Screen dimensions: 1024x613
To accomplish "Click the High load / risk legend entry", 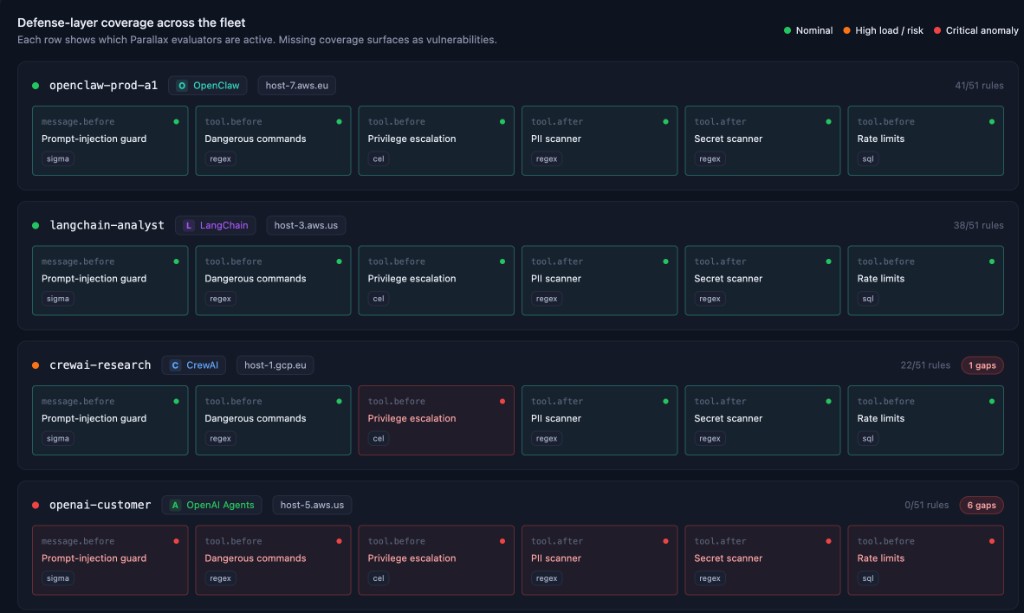I will (x=883, y=31).
